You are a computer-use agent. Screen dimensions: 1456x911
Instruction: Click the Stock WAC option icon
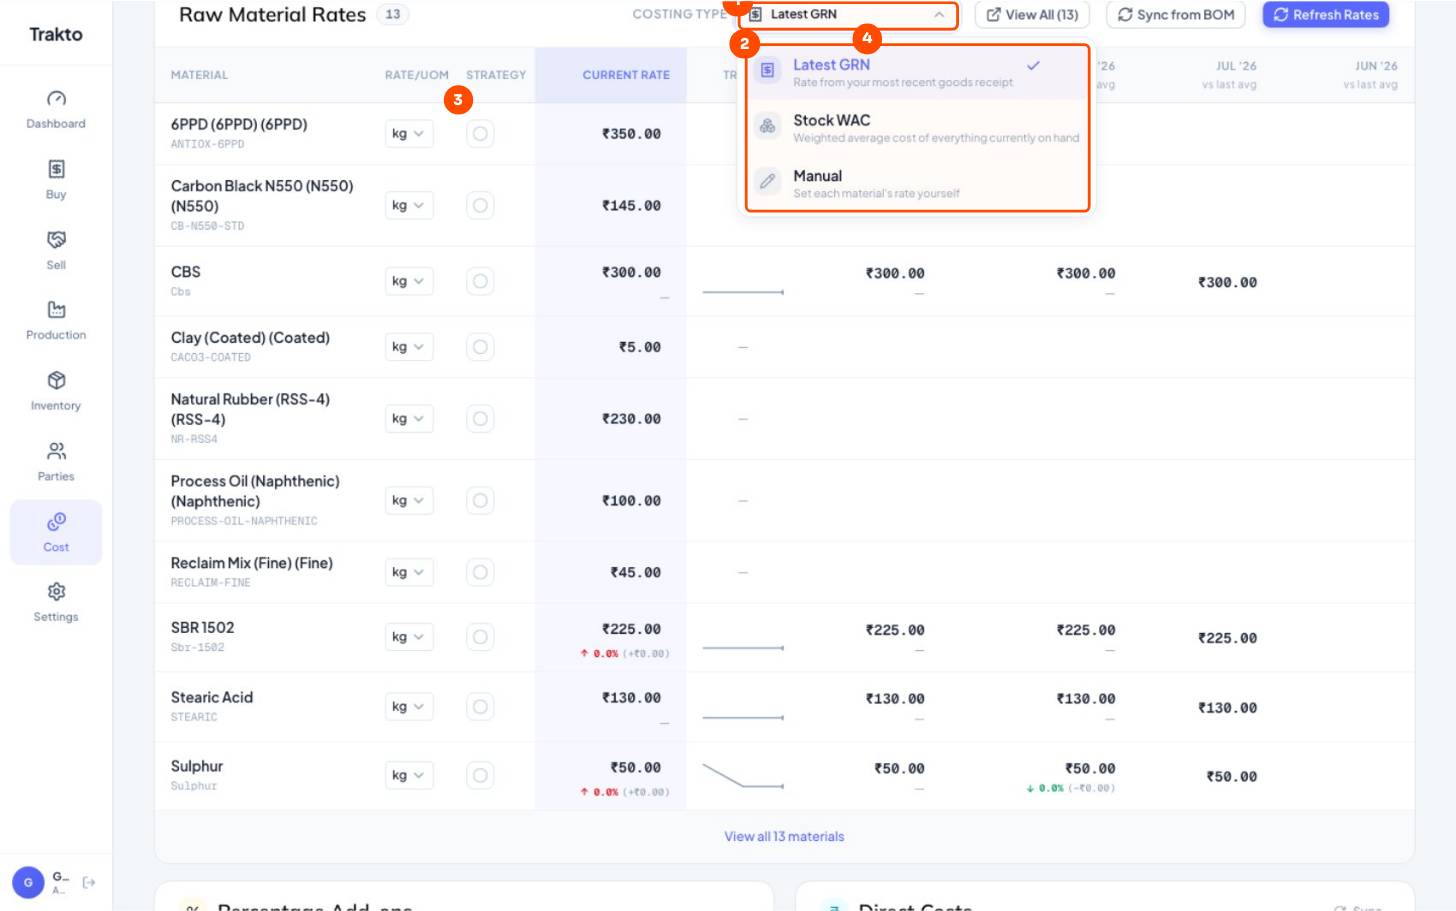pyautogui.click(x=767, y=126)
